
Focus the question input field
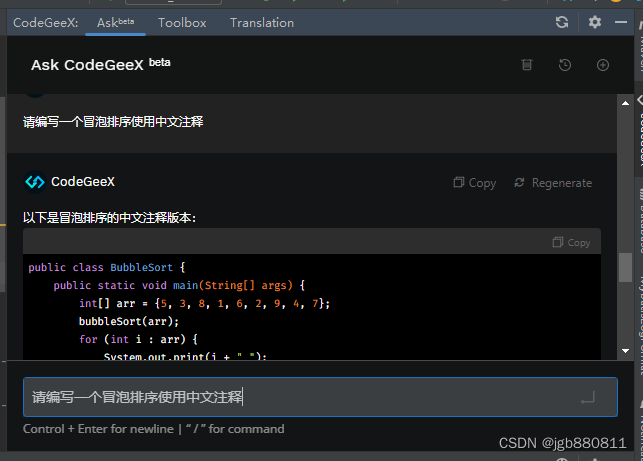pos(320,397)
